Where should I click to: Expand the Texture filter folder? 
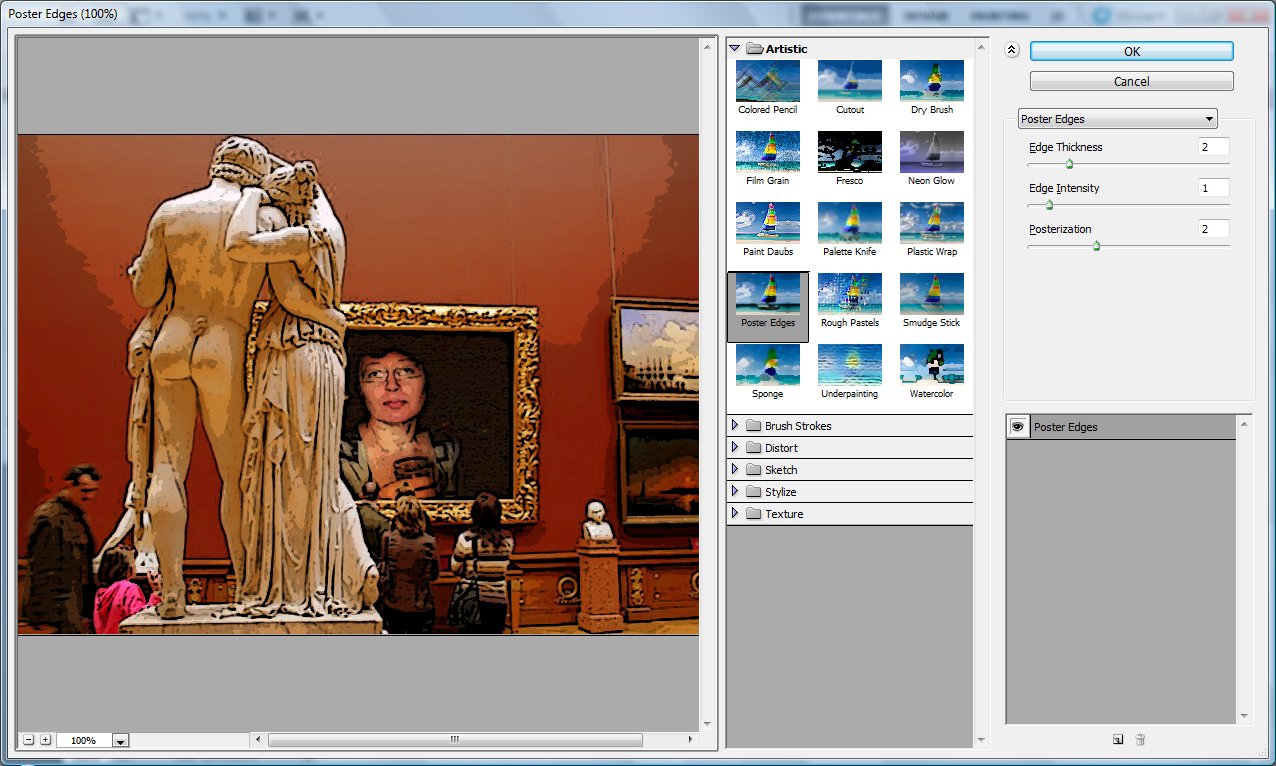735,513
